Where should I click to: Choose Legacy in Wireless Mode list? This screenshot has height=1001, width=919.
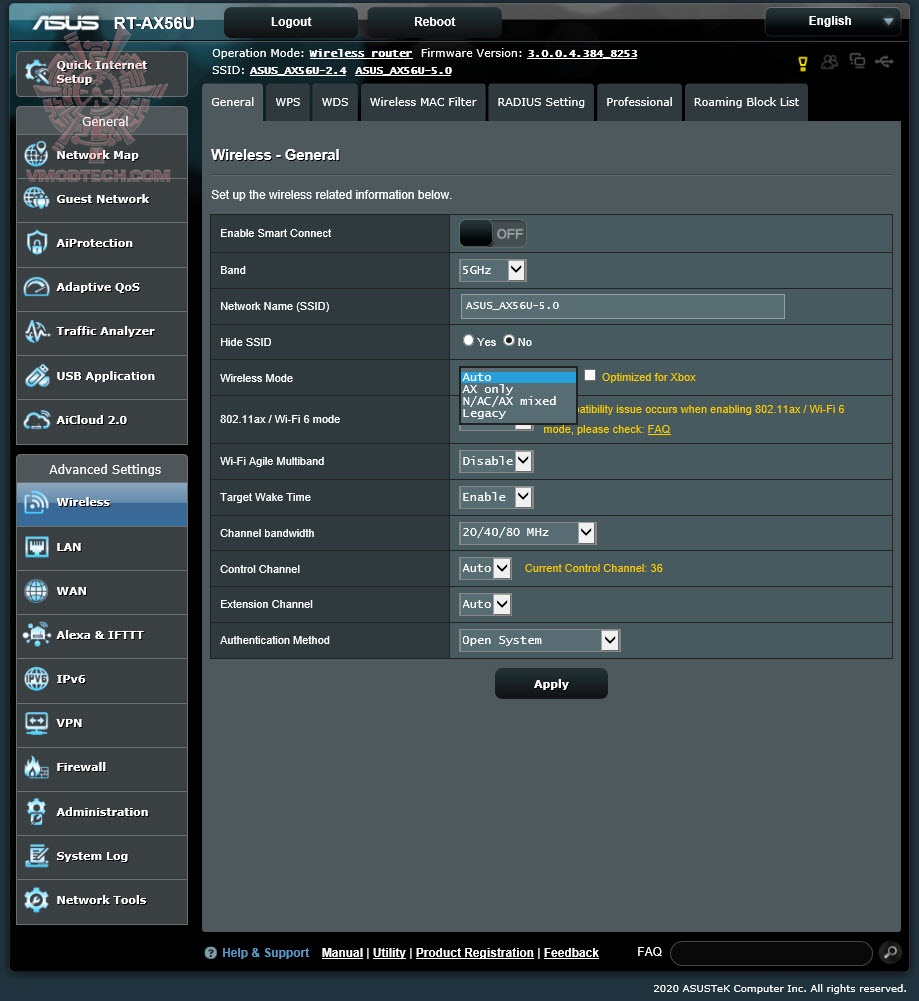point(518,413)
